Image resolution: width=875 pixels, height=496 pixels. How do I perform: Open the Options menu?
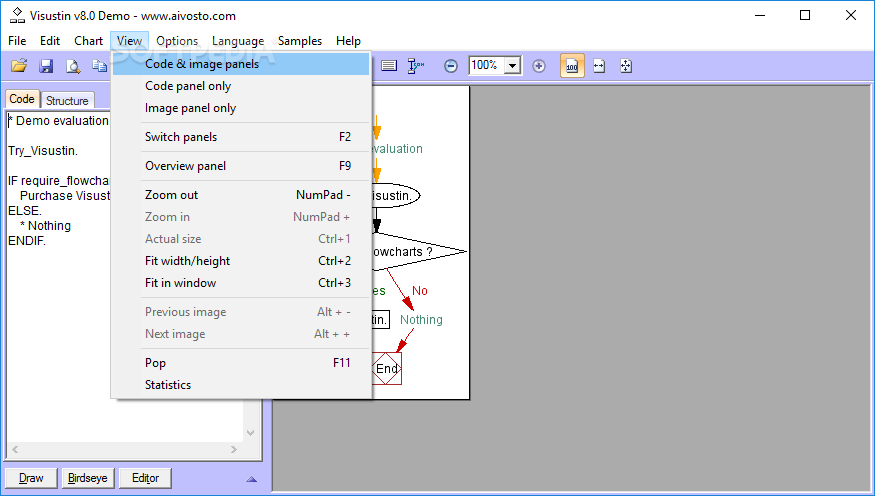[177, 41]
